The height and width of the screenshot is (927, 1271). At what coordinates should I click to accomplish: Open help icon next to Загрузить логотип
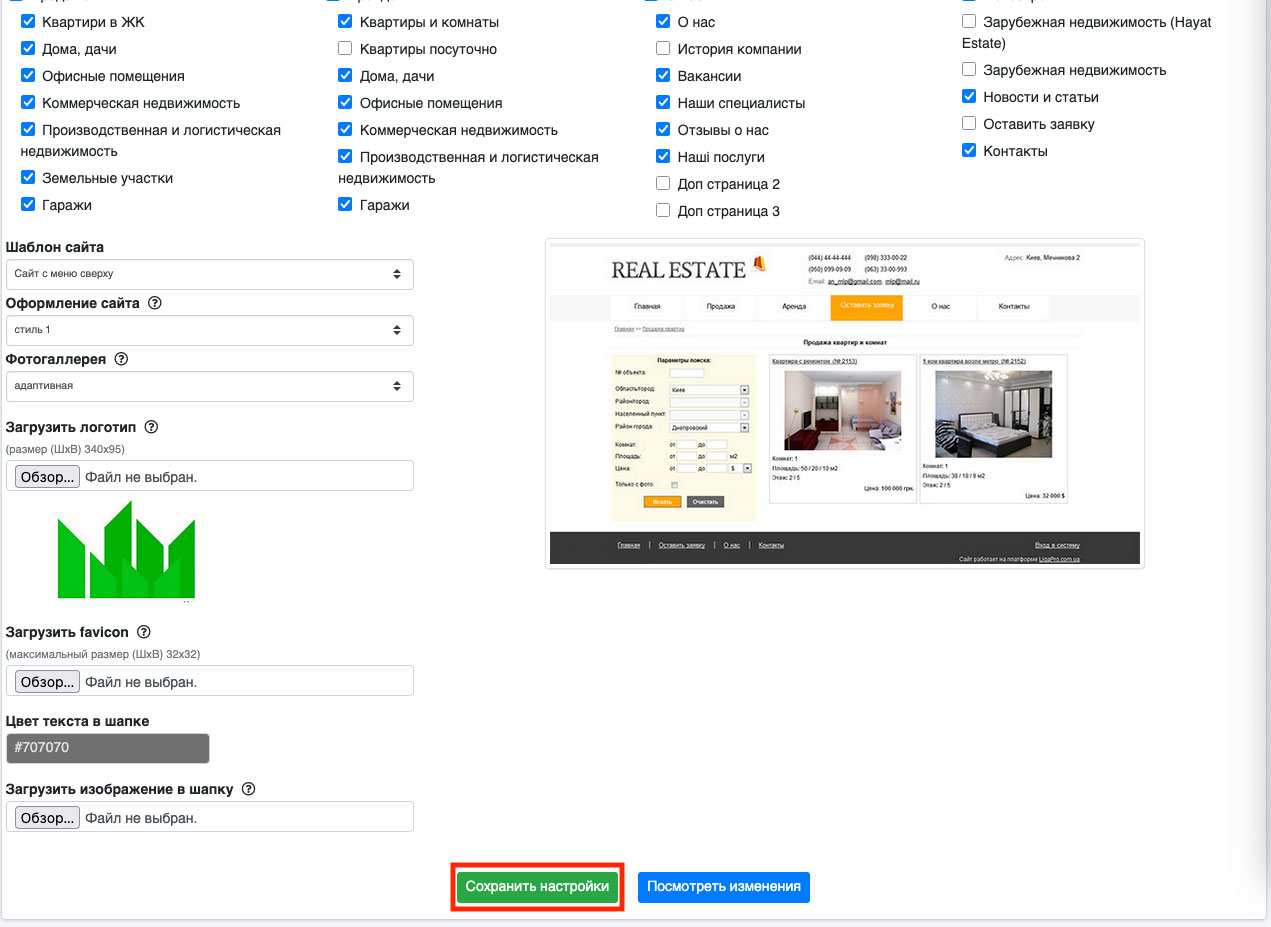151,427
